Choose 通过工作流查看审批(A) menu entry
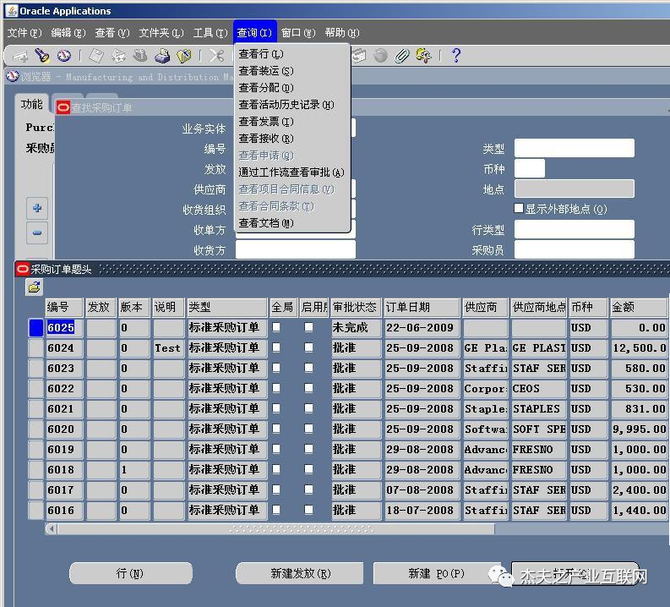 tap(292, 172)
